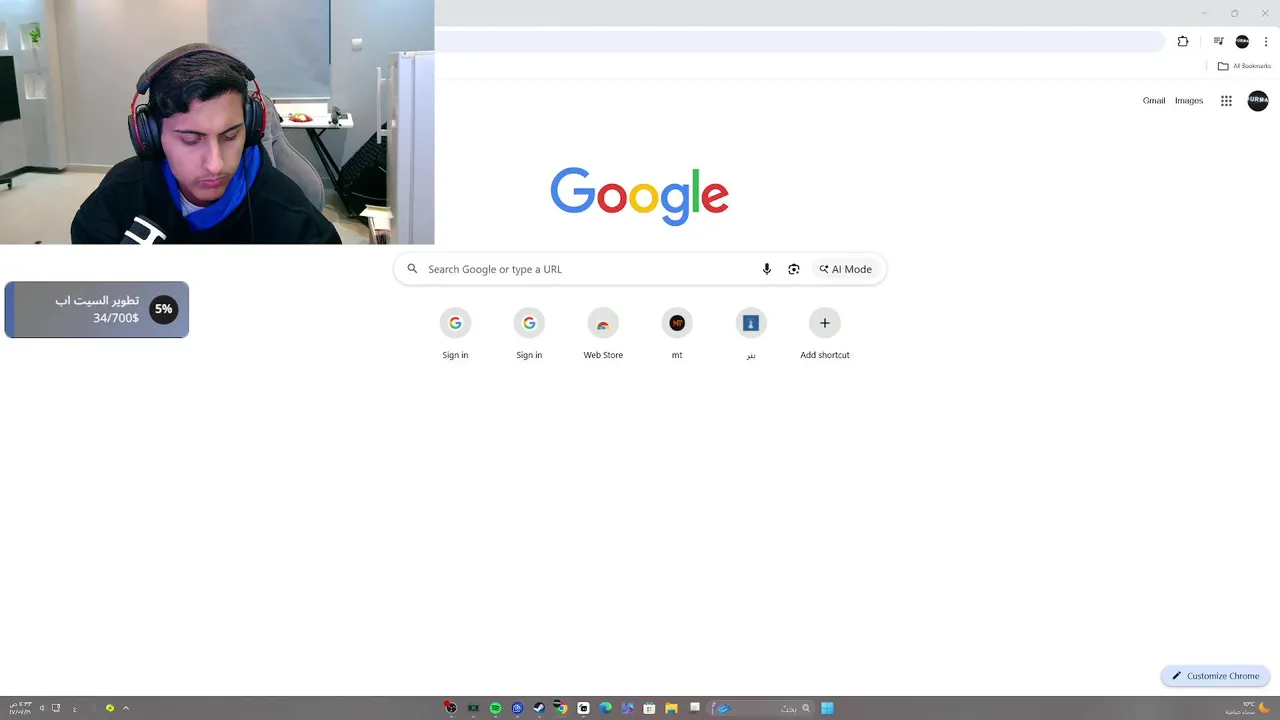The image size is (1280, 720).
Task: Open Google Images link
Action: tap(1189, 100)
